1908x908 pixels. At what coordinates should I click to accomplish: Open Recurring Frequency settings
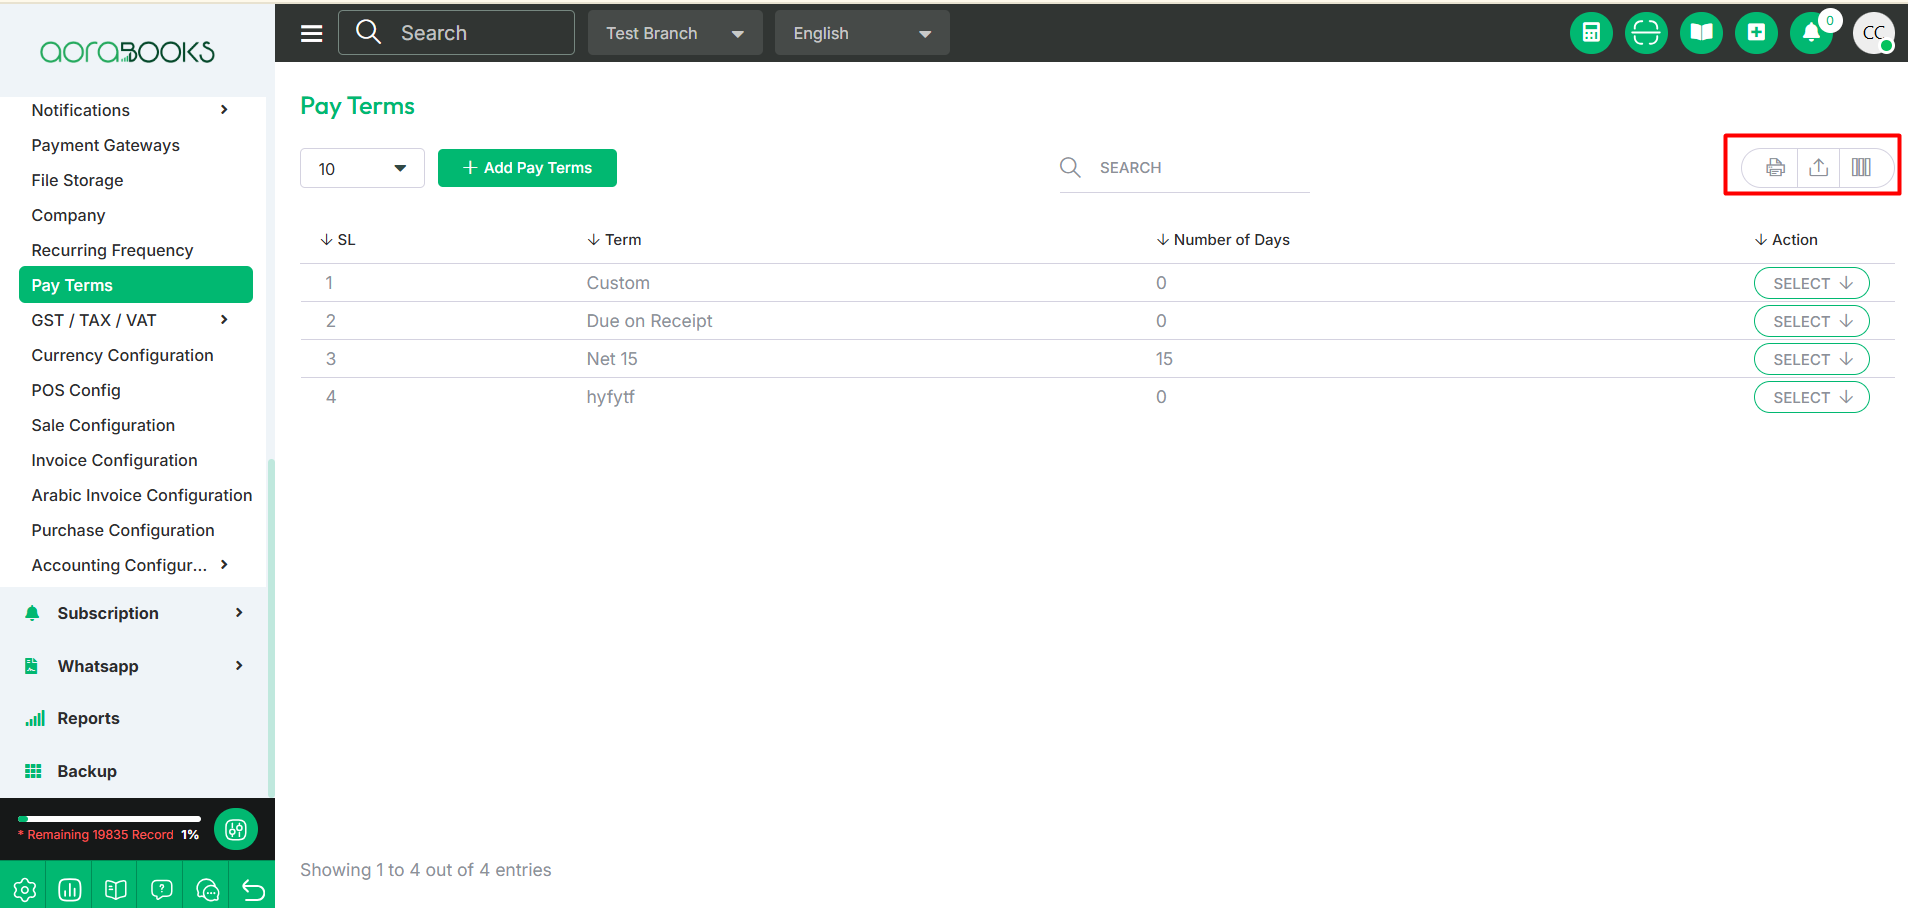pos(112,250)
